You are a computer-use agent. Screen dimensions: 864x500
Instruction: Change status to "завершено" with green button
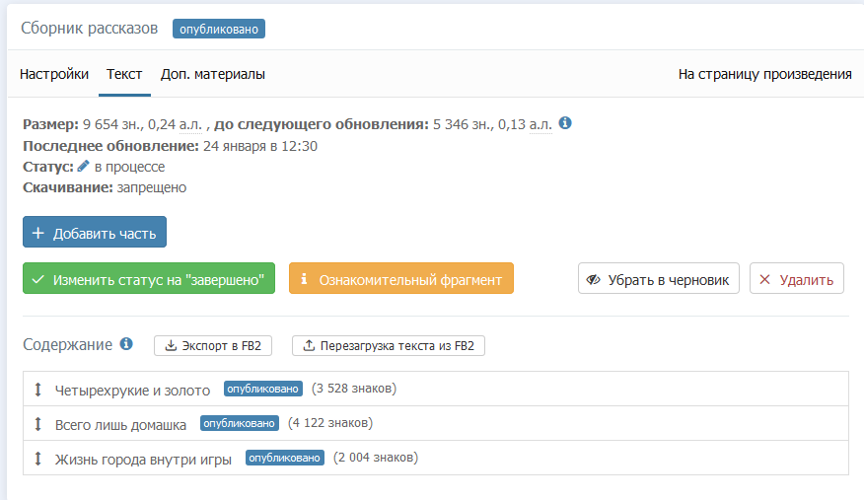click(149, 279)
